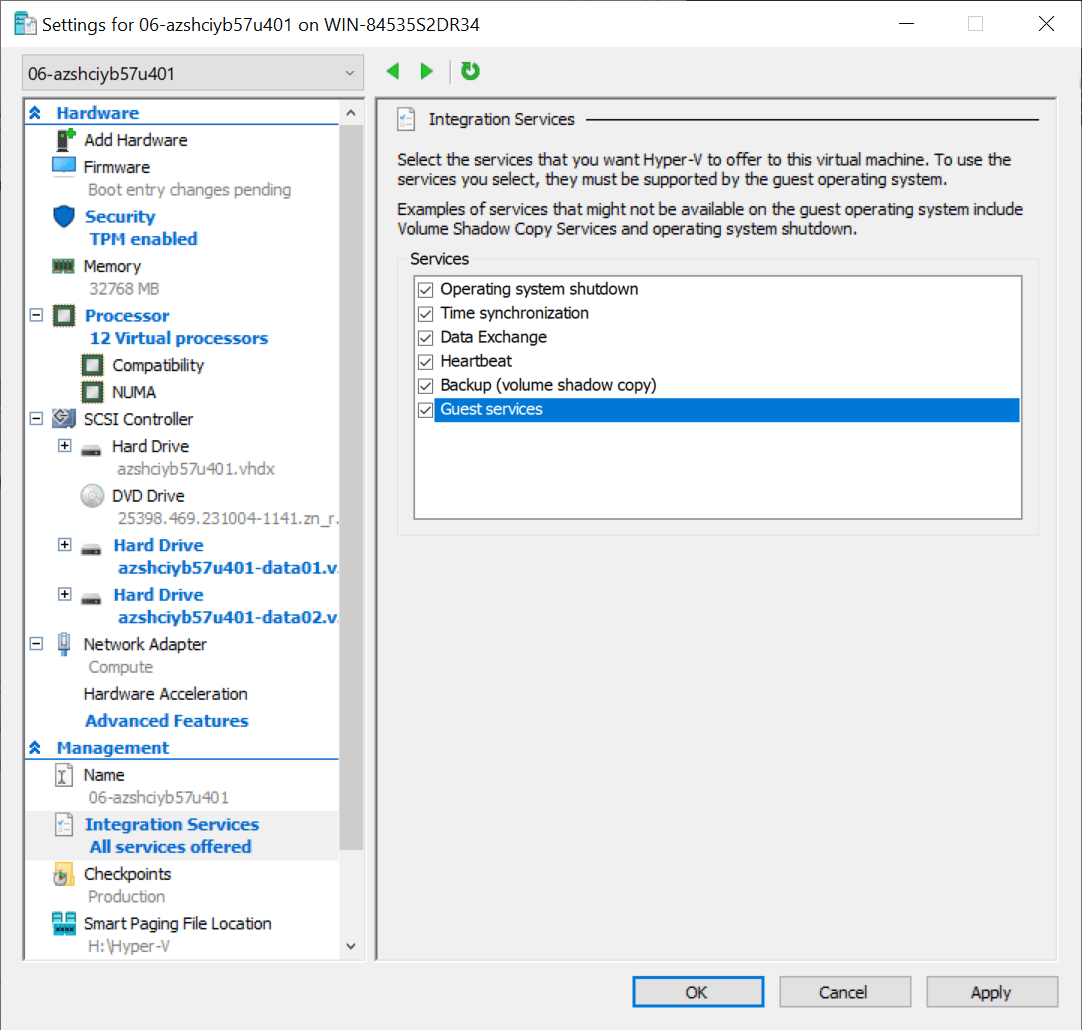This screenshot has height=1030, width=1082.
Task: Expand the azshciyb57u401.vhdx Hard Drive node
Action: pos(65,446)
